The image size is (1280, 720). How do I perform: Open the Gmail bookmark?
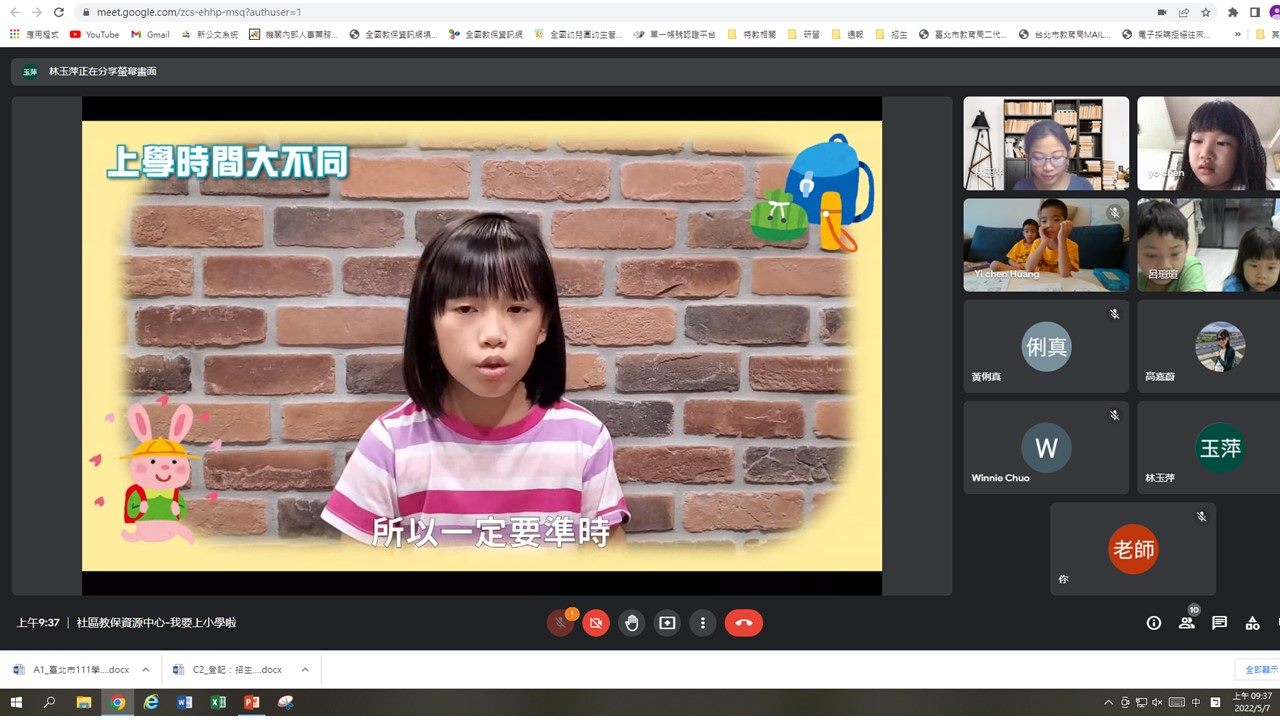[x=150, y=34]
